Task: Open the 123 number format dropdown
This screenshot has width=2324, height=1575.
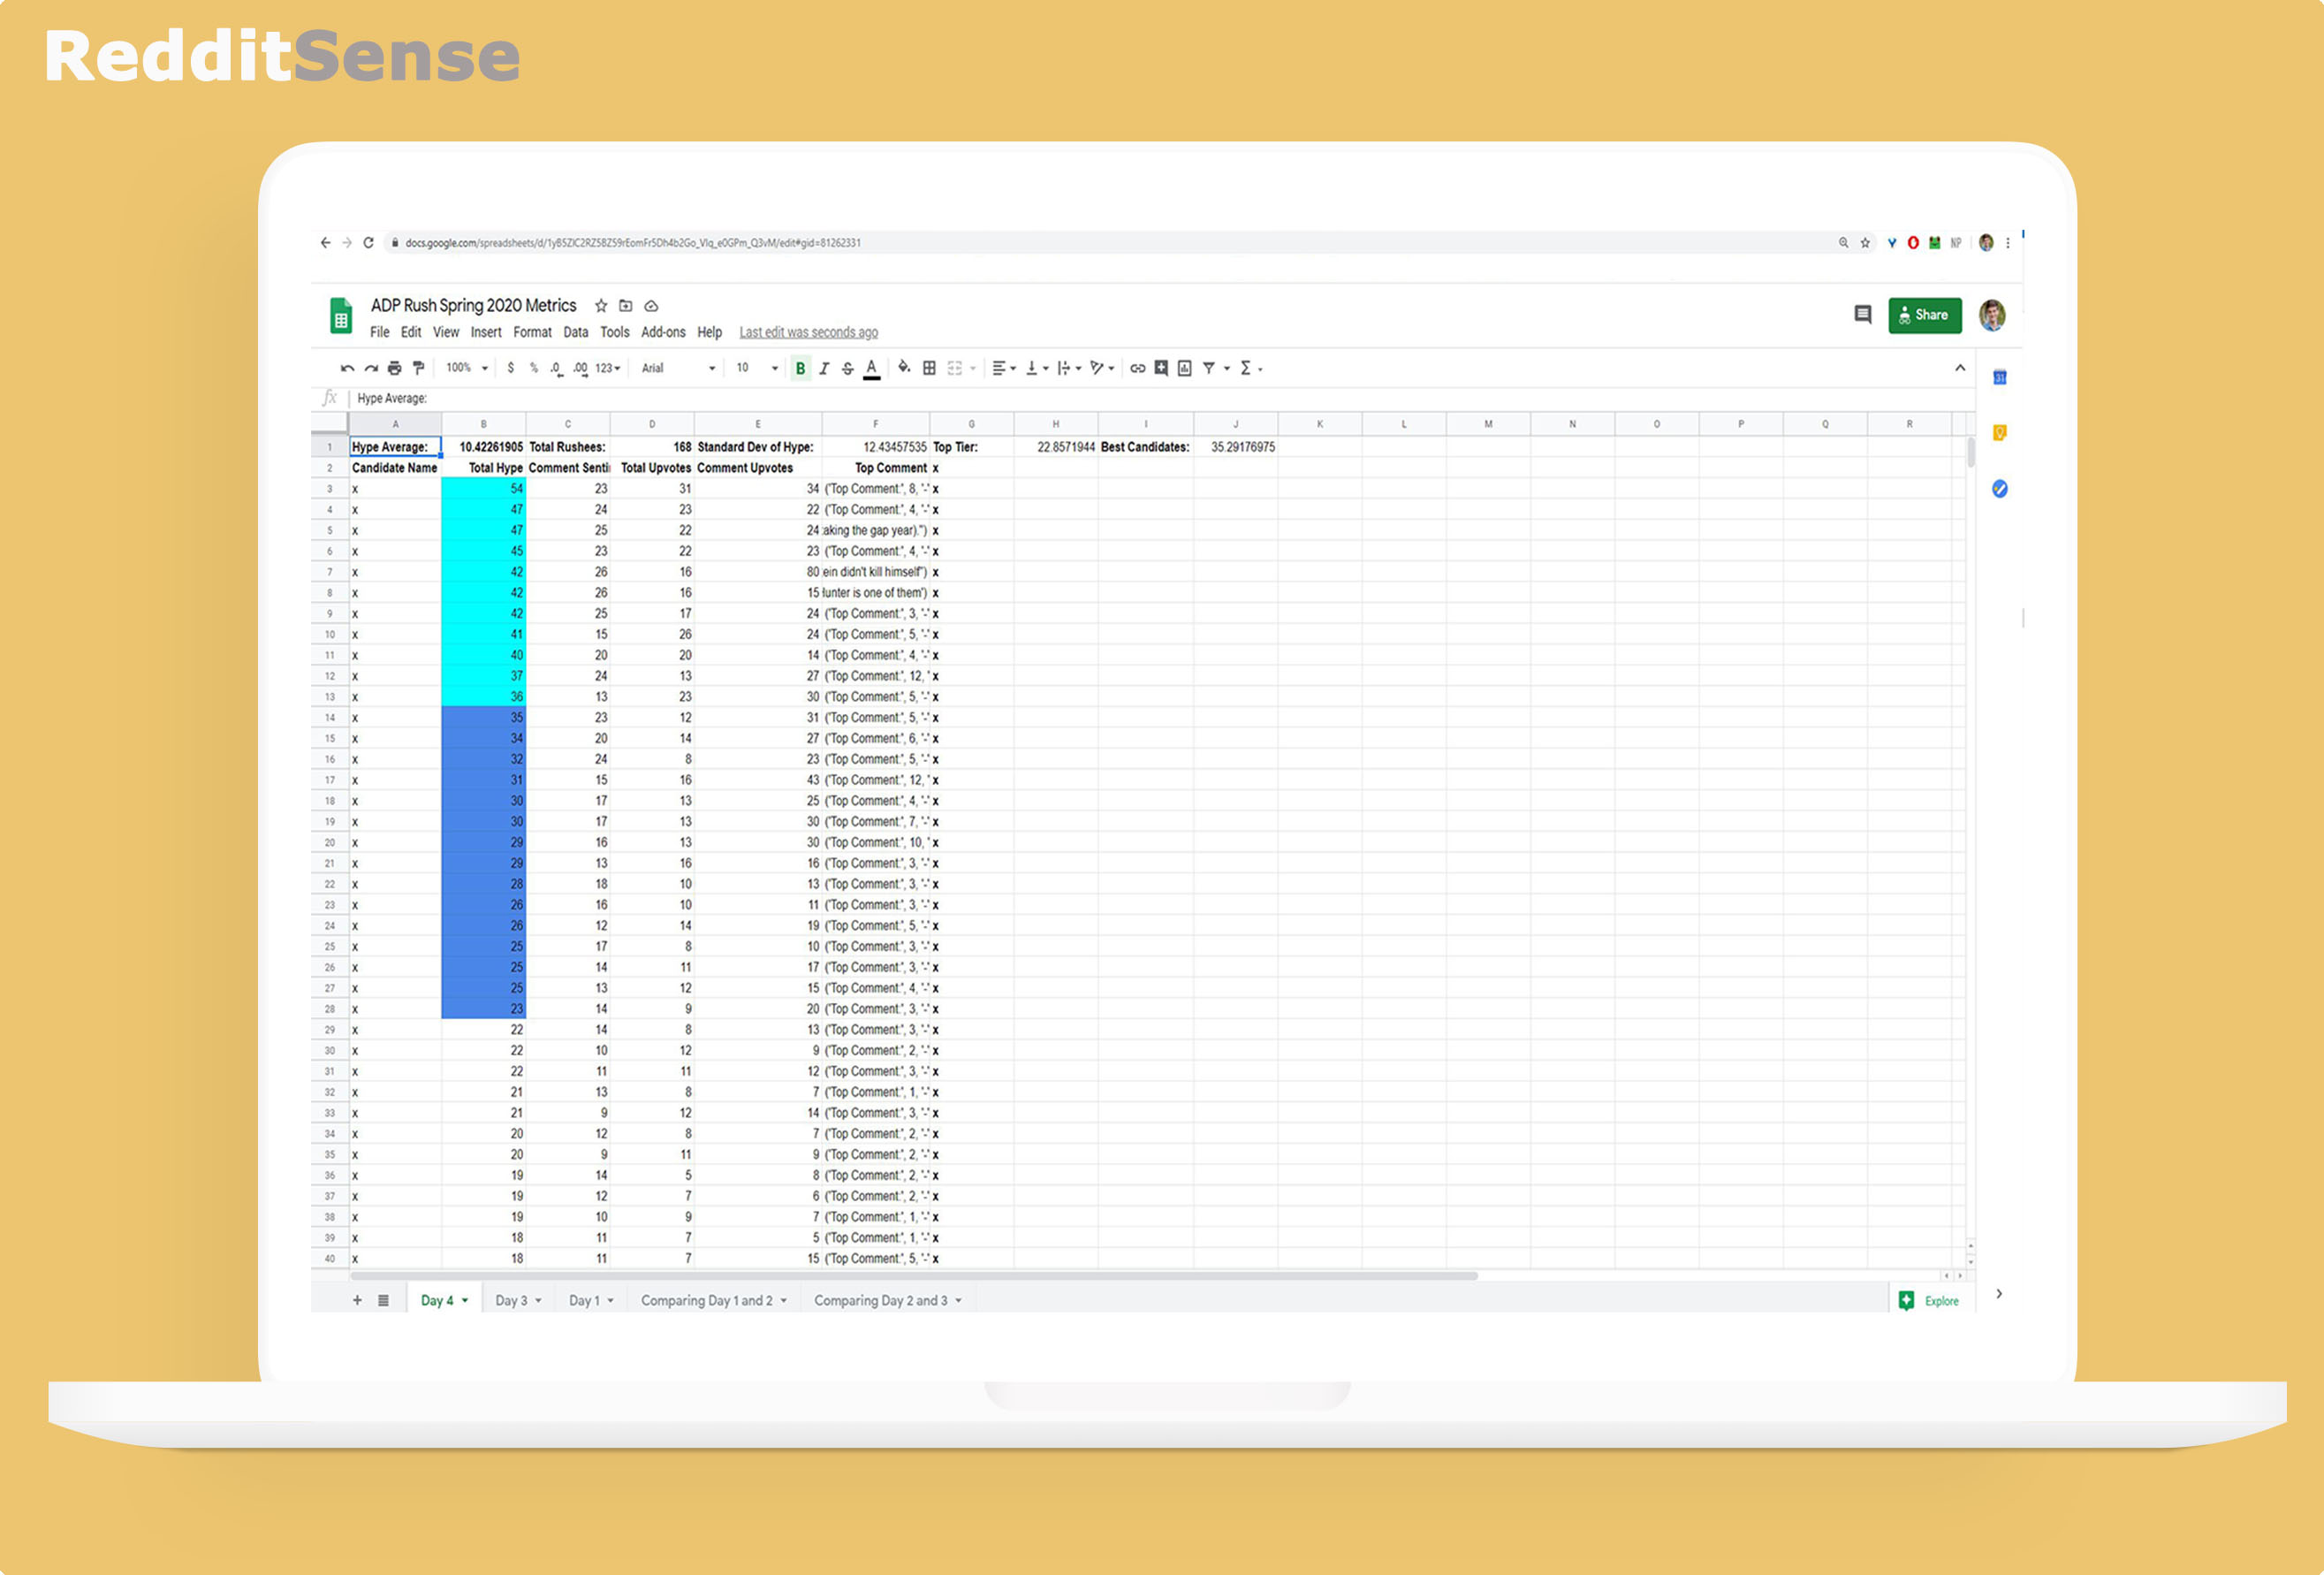Action: [x=608, y=368]
